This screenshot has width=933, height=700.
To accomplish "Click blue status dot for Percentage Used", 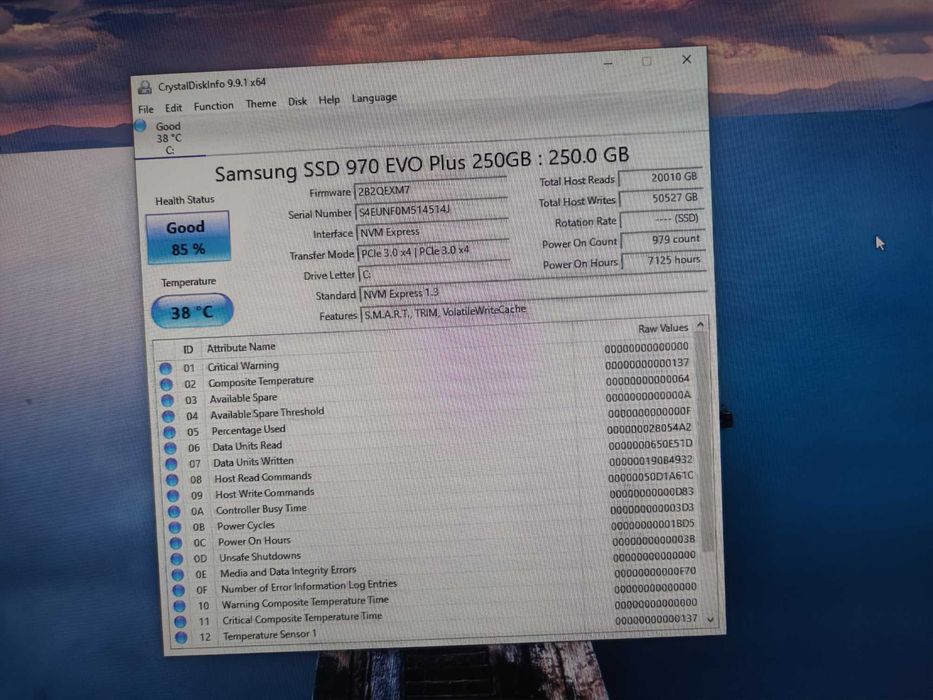I will [x=170, y=432].
